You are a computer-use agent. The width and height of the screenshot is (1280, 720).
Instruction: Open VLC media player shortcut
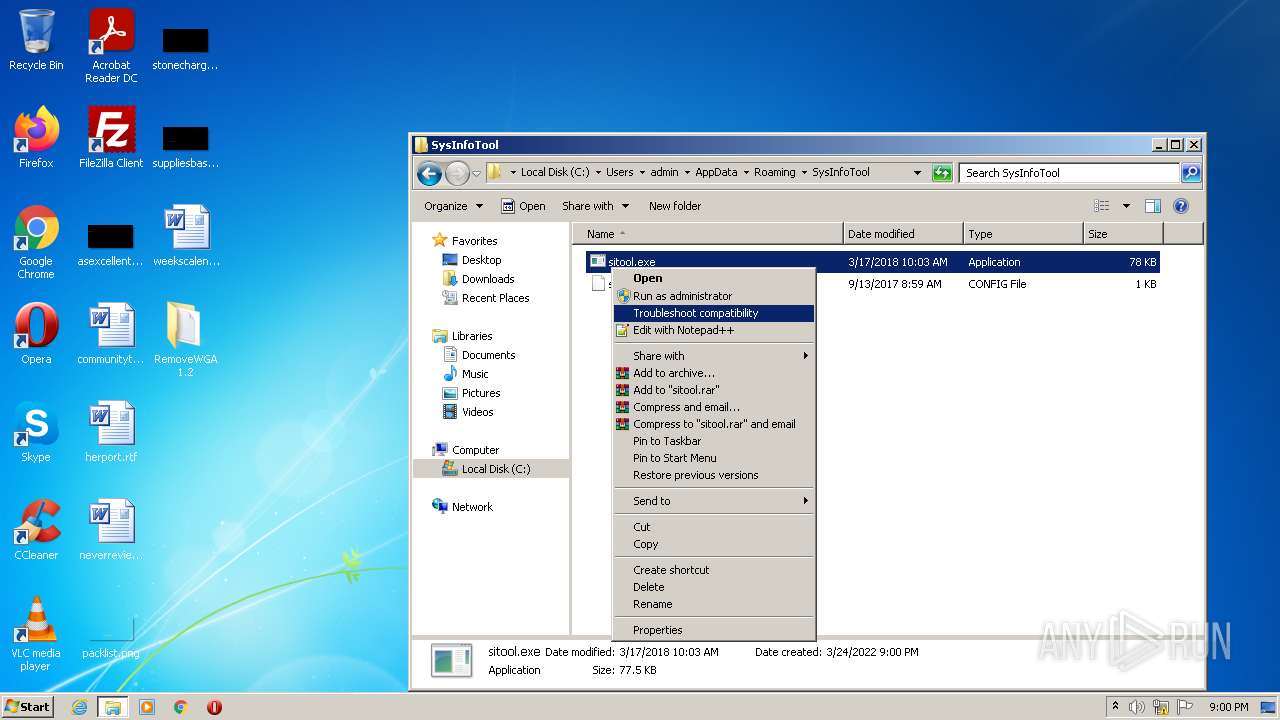(x=36, y=633)
